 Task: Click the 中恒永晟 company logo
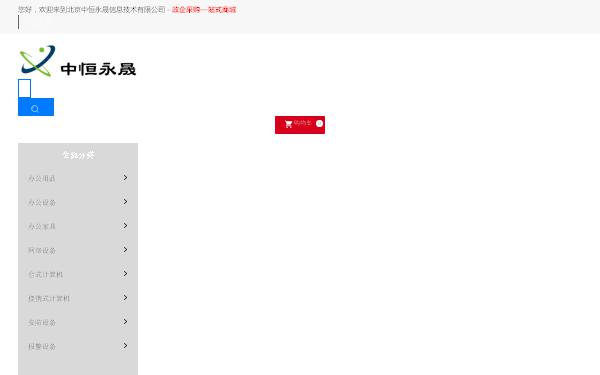78,61
